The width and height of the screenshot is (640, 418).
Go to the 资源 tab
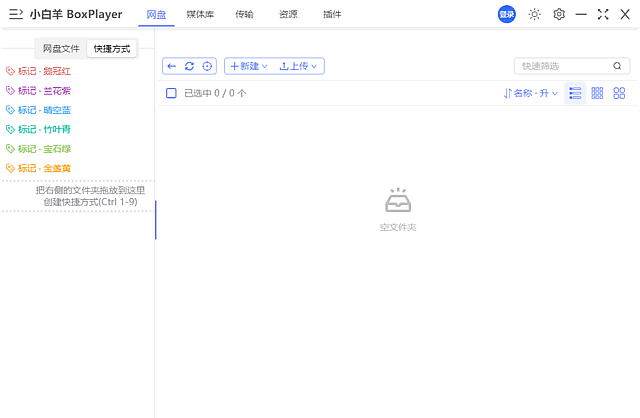[288, 15]
